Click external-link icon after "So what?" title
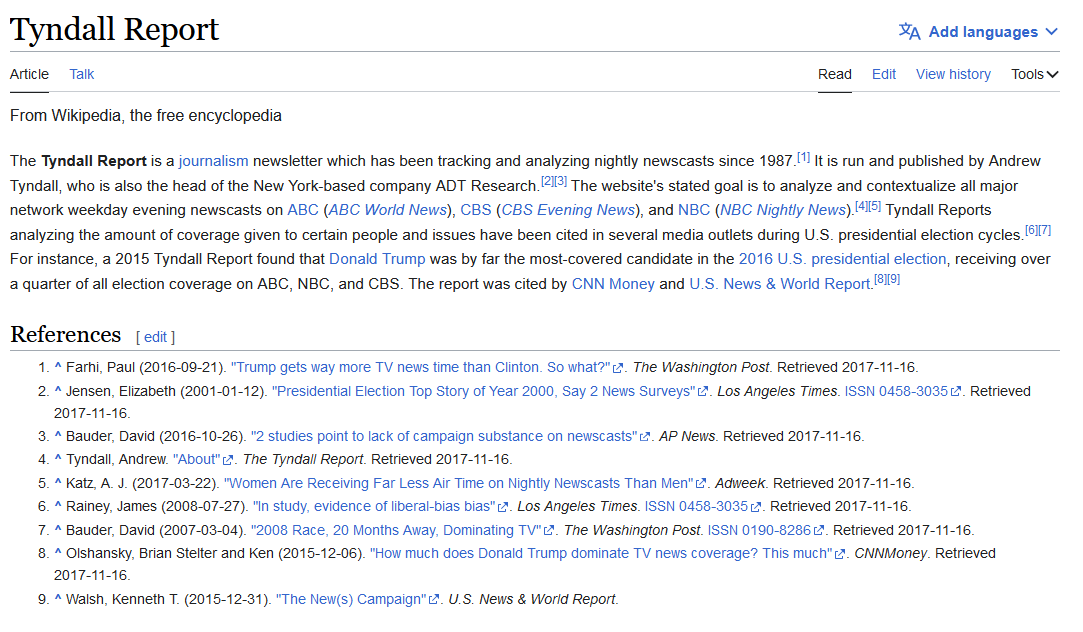The width and height of the screenshot is (1083, 632). 618,368
